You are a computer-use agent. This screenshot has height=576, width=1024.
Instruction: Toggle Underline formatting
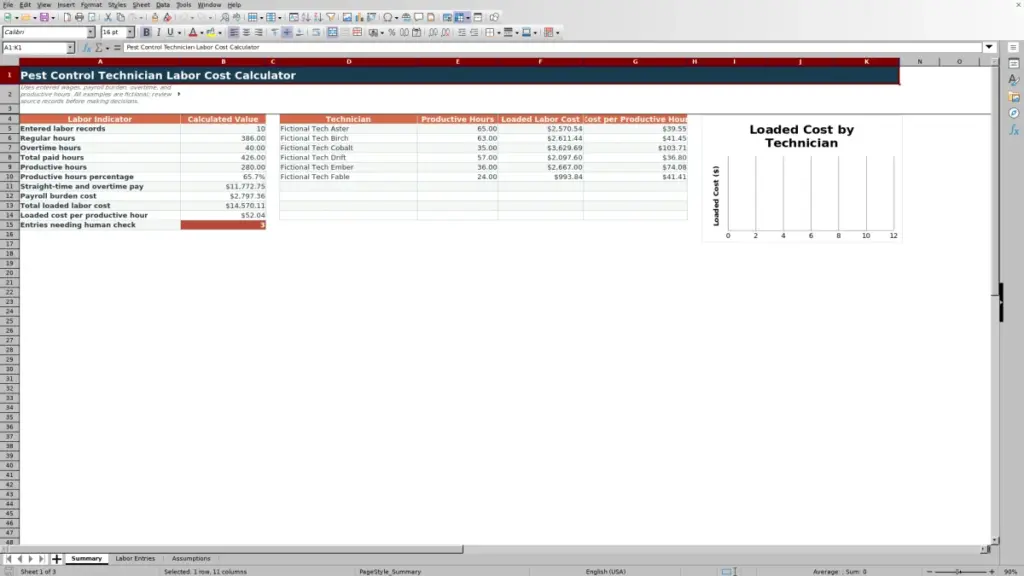pyautogui.click(x=170, y=33)
